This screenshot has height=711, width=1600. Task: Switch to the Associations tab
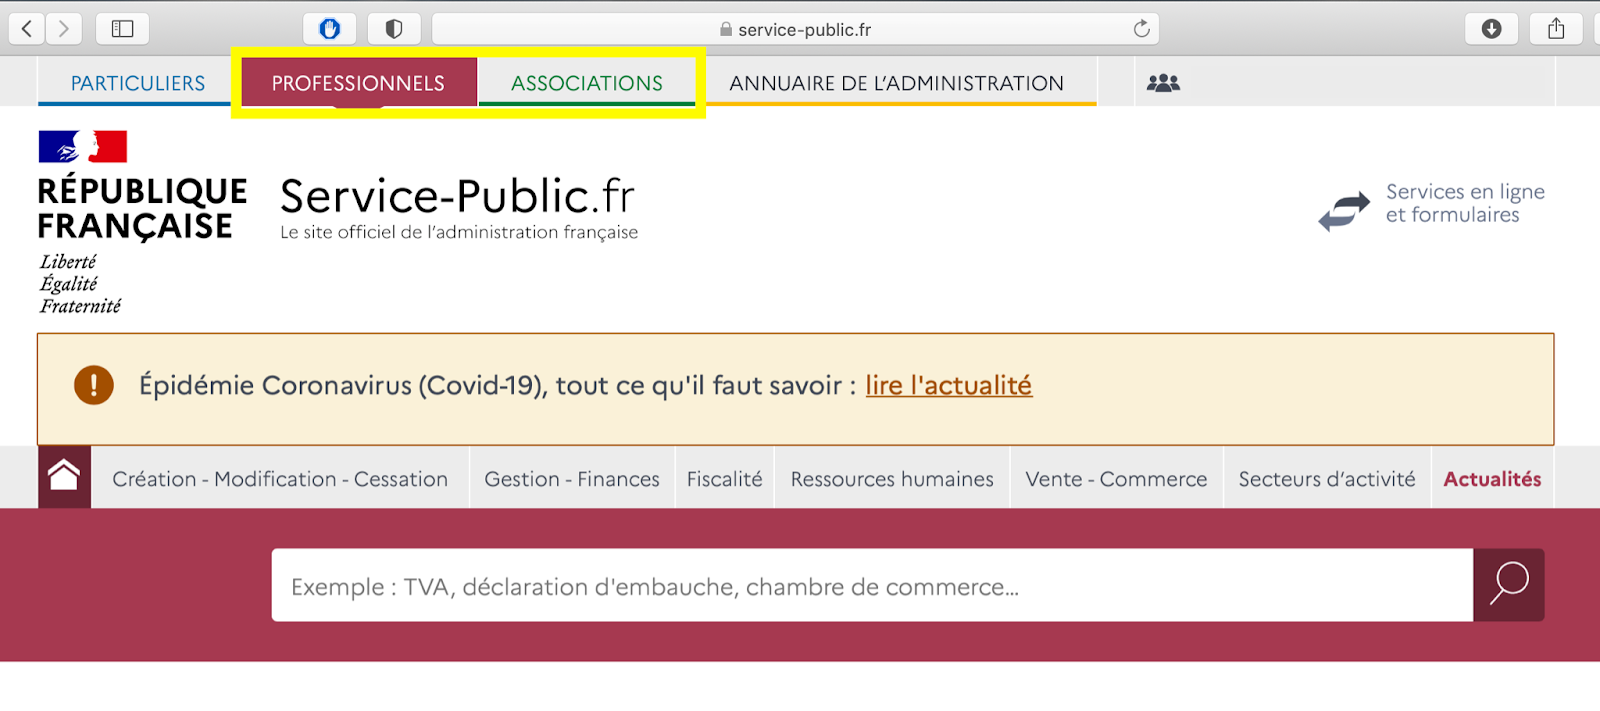click(587, 83)
